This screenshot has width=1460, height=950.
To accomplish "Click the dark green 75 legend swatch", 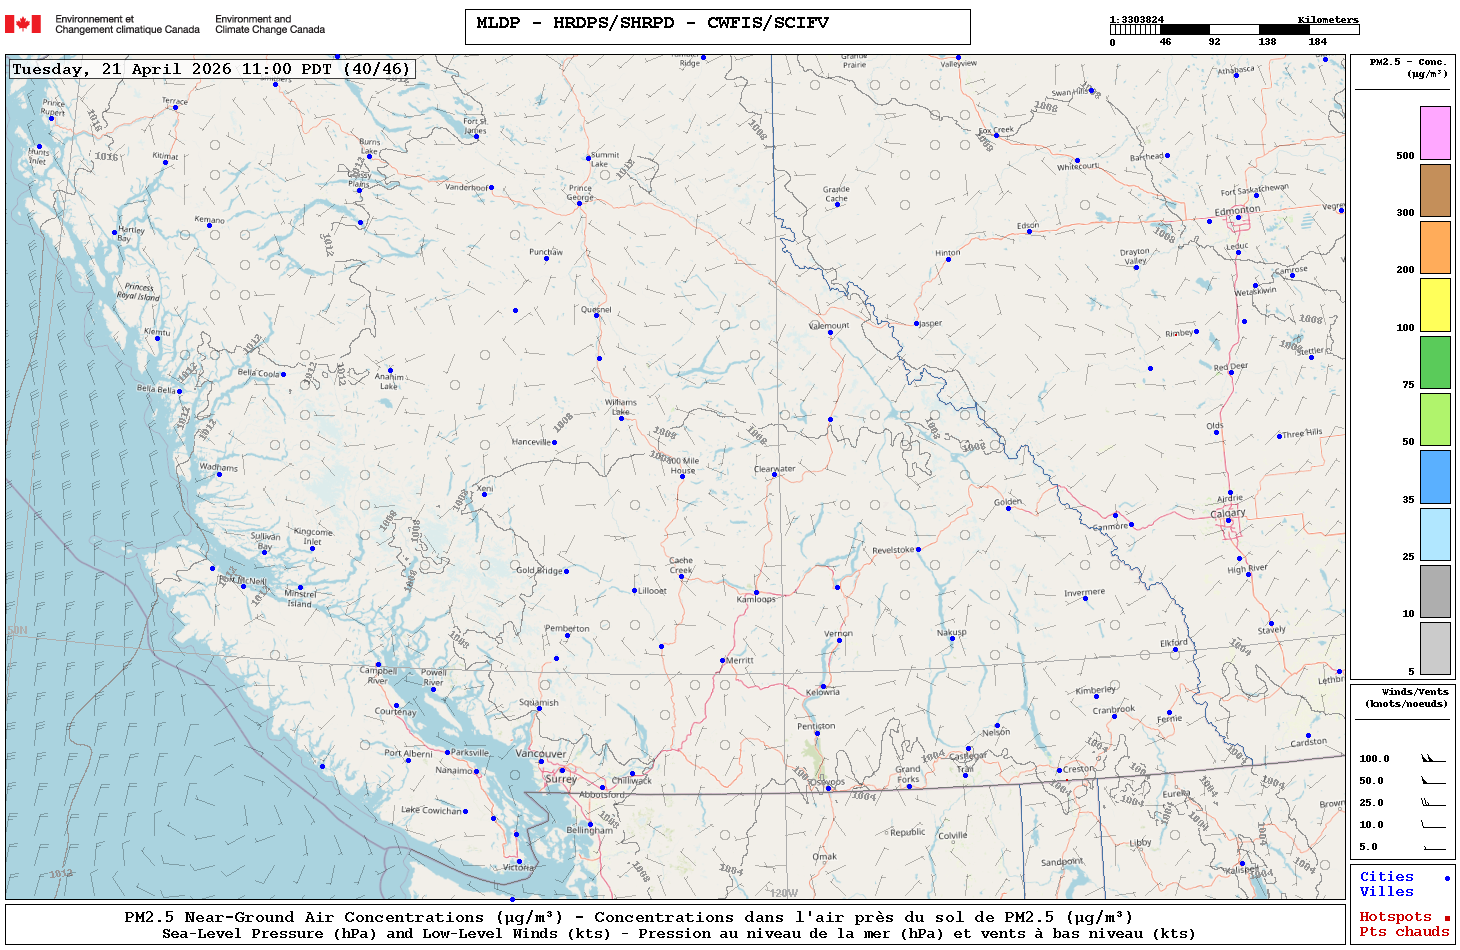I will click(1435, 362).
